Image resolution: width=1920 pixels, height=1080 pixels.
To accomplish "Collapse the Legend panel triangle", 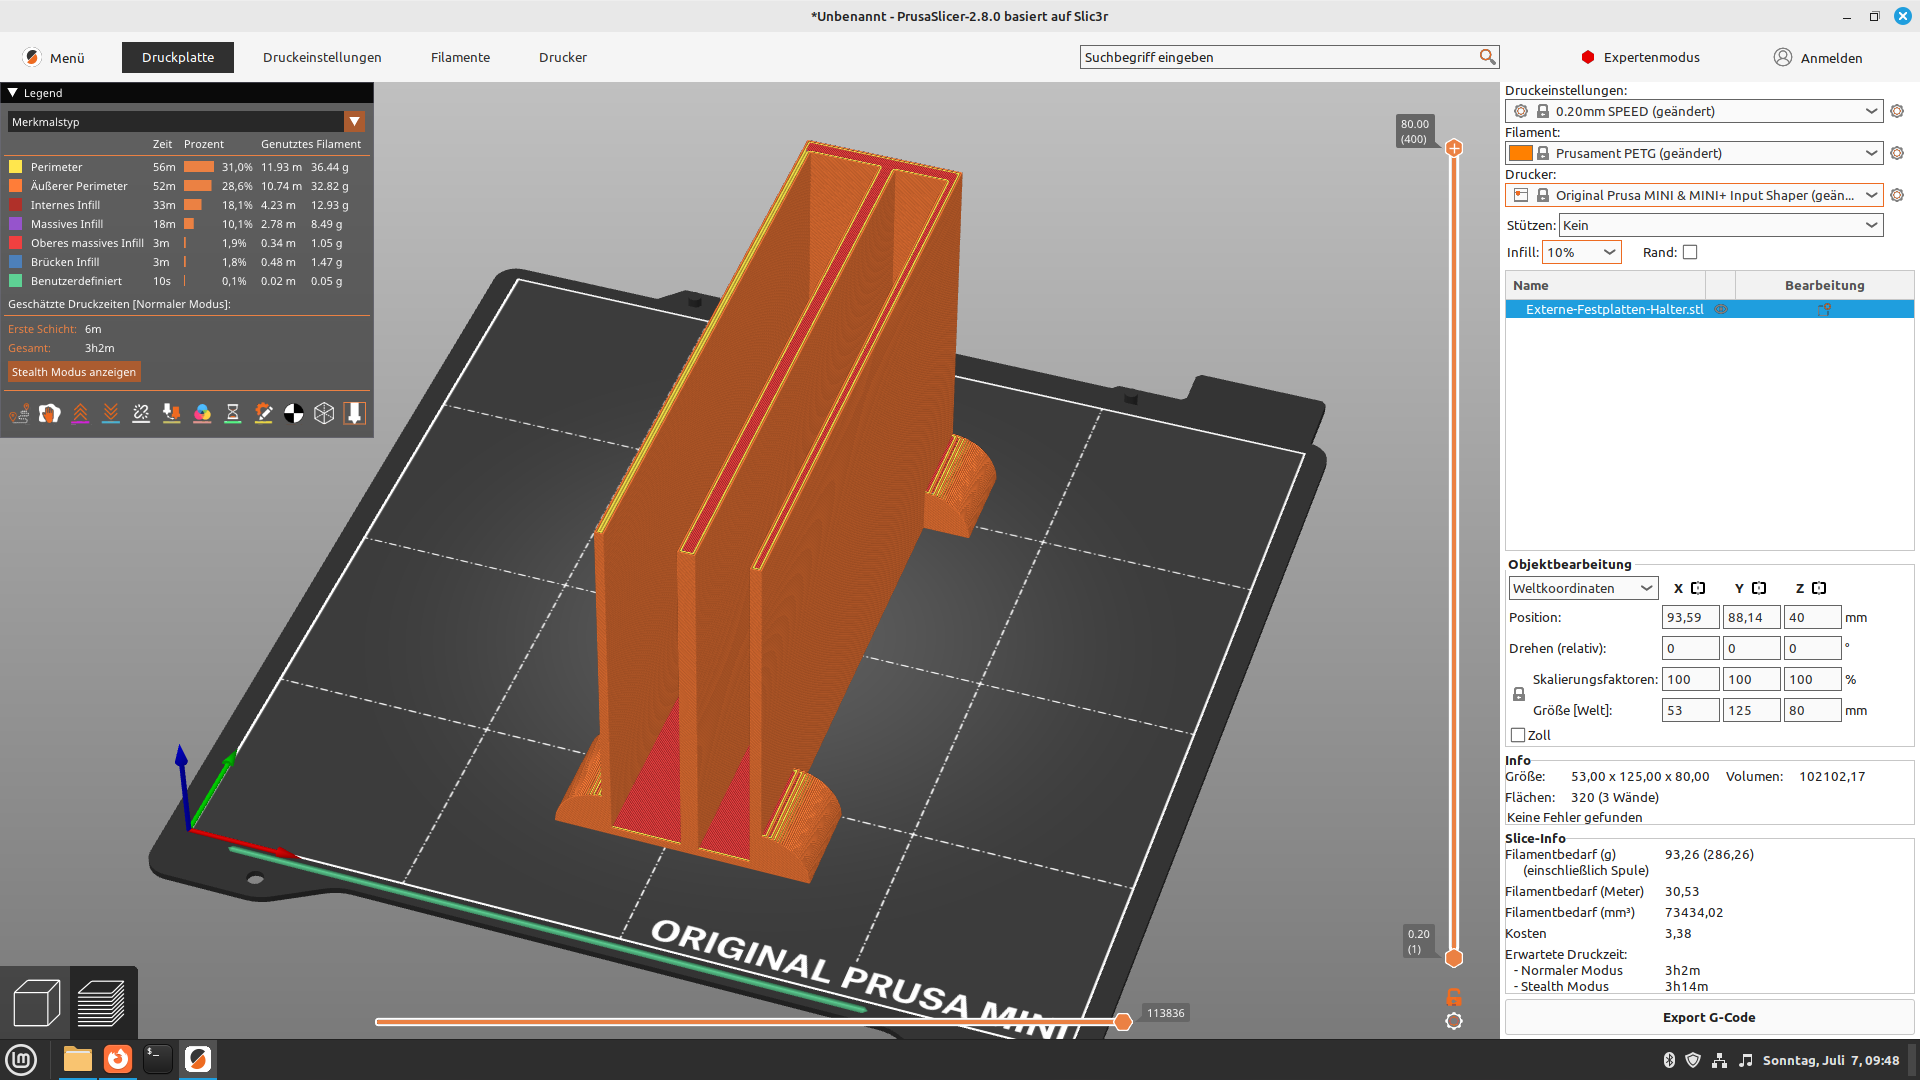I will 13,93.
